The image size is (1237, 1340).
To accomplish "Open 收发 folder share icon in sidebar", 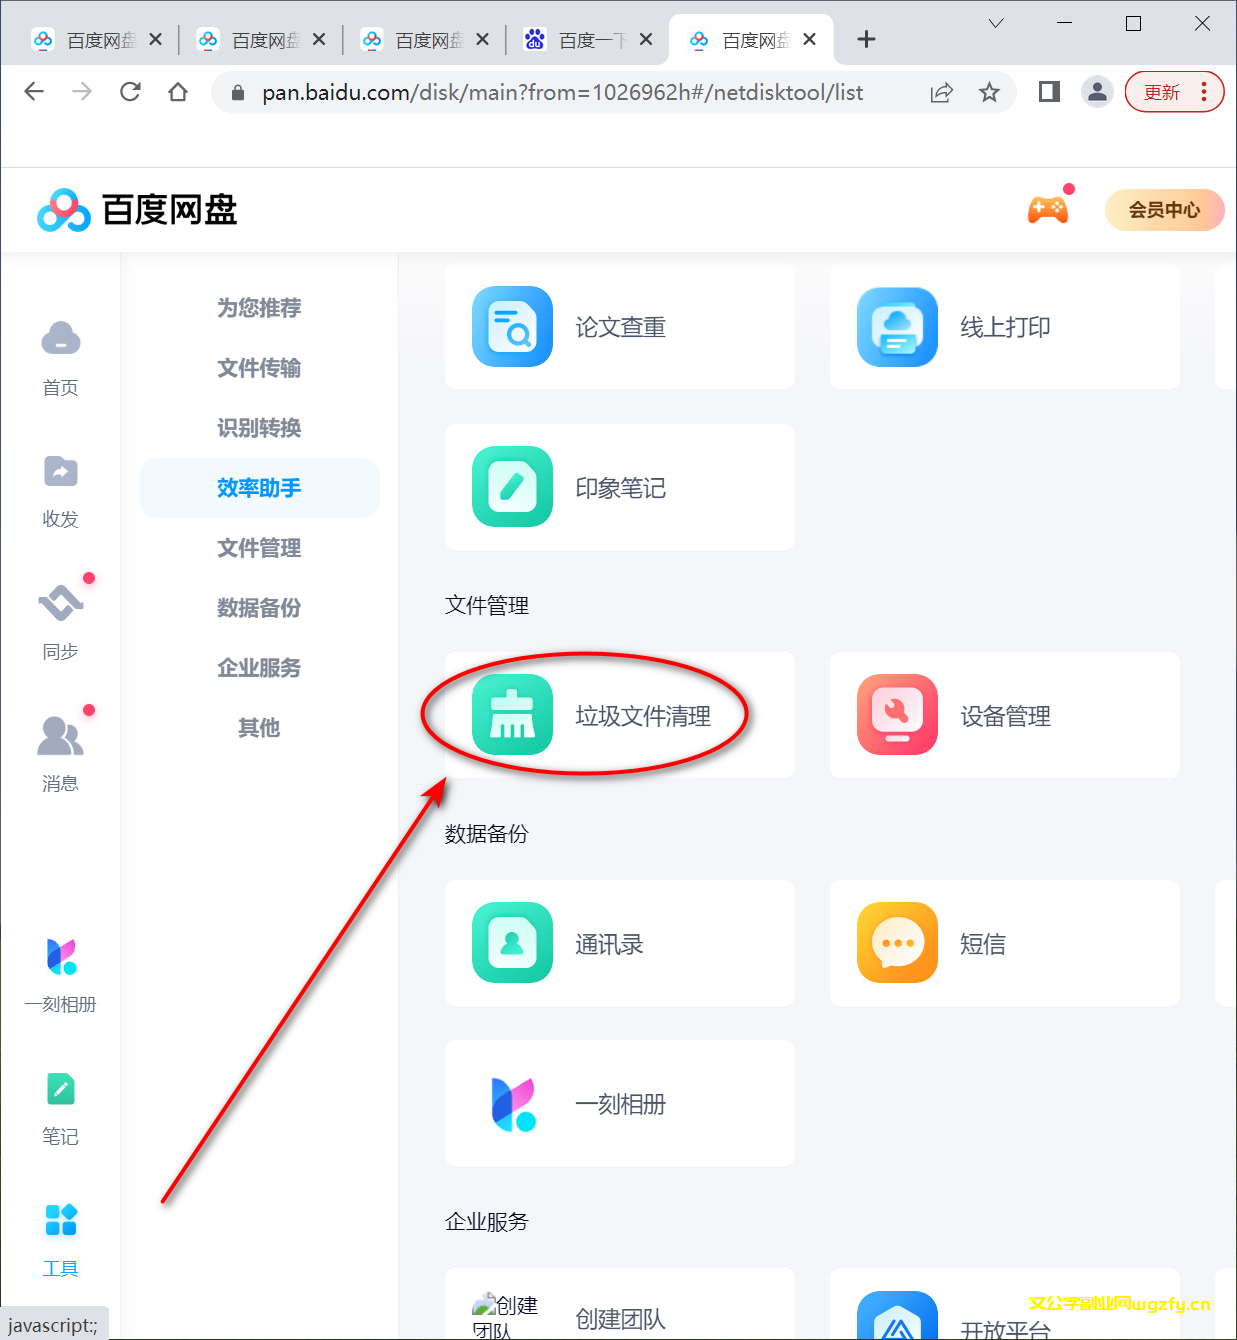I will 60,471.
